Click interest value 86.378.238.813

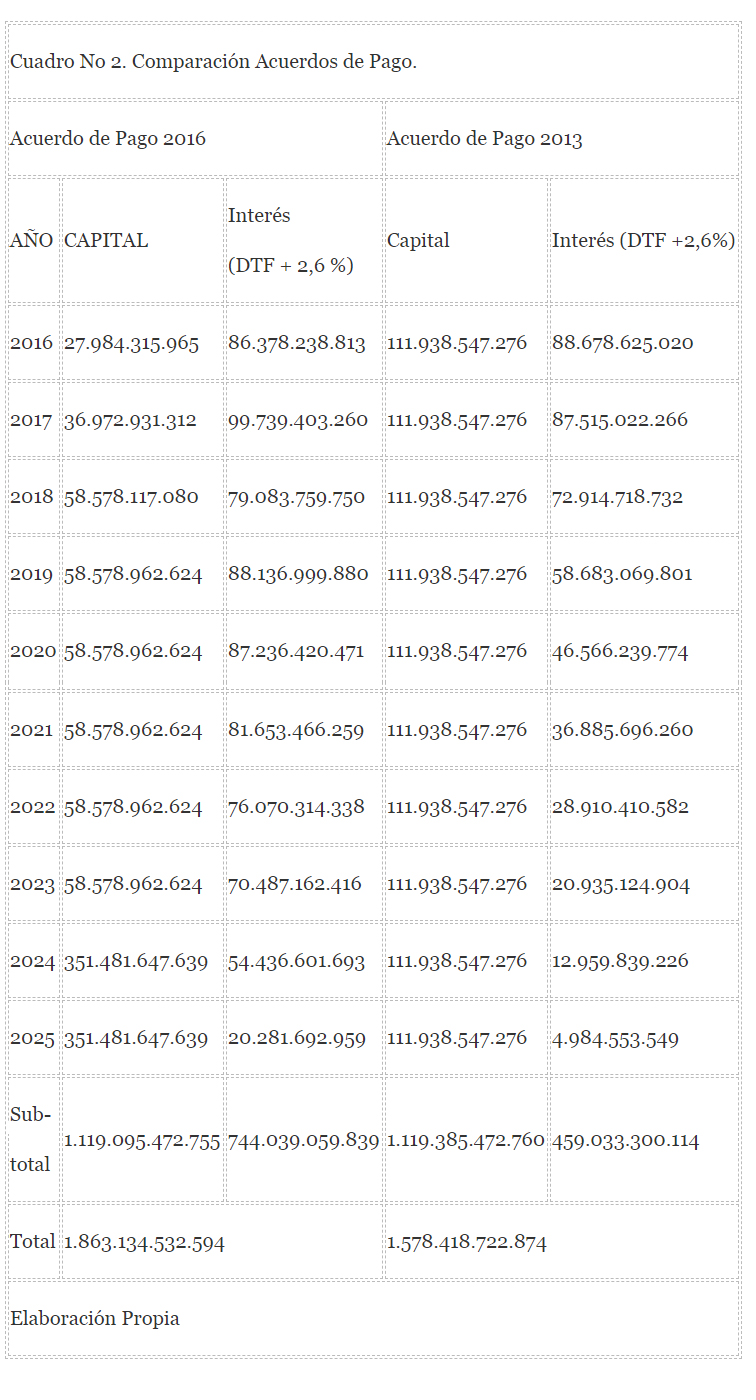tap(296, 343)
